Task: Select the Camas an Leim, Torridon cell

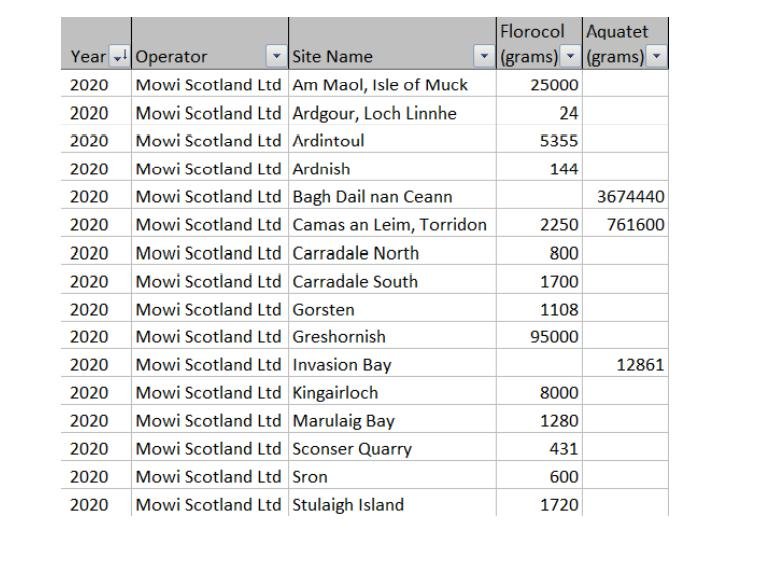Action: 389,225
